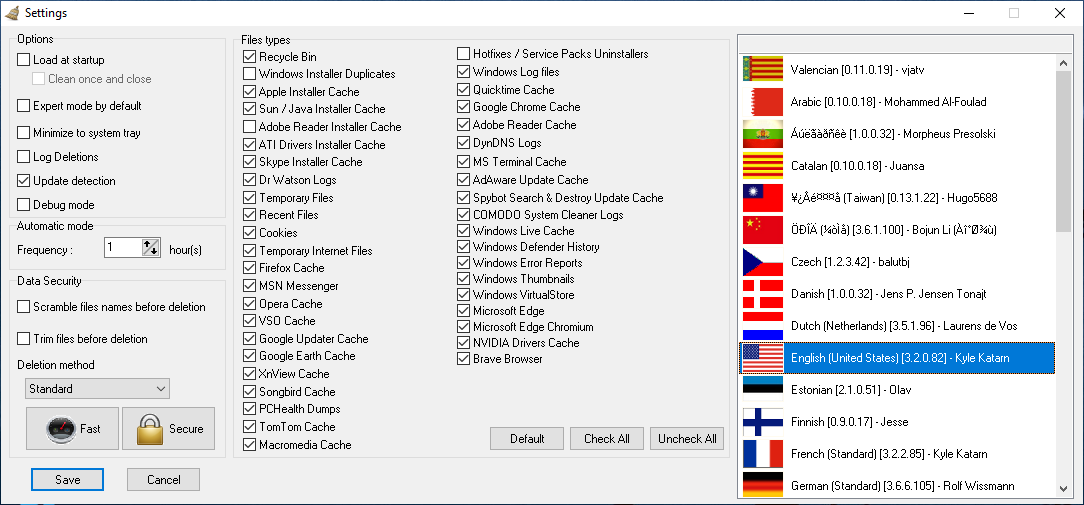
Task: Turn on Log Deletions
Action: click(24, 157)
